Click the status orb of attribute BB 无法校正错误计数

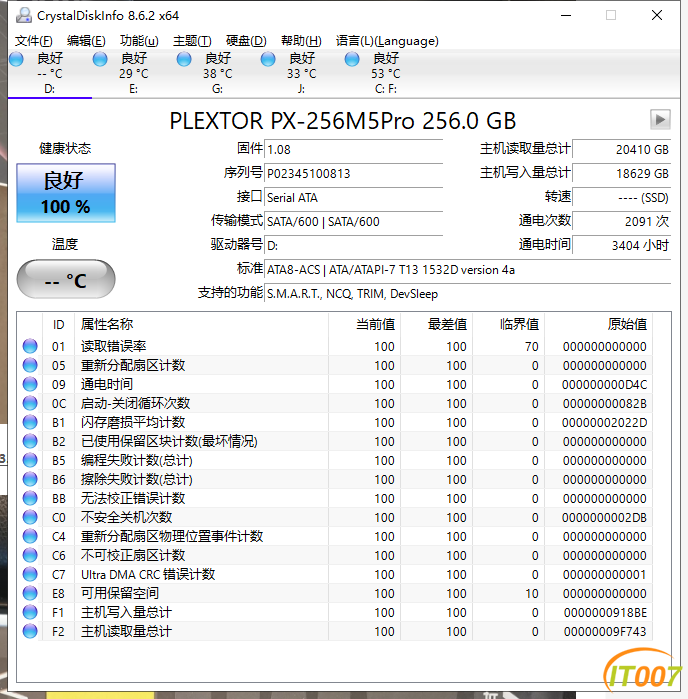pyautogui.click(x=30, y=498)
